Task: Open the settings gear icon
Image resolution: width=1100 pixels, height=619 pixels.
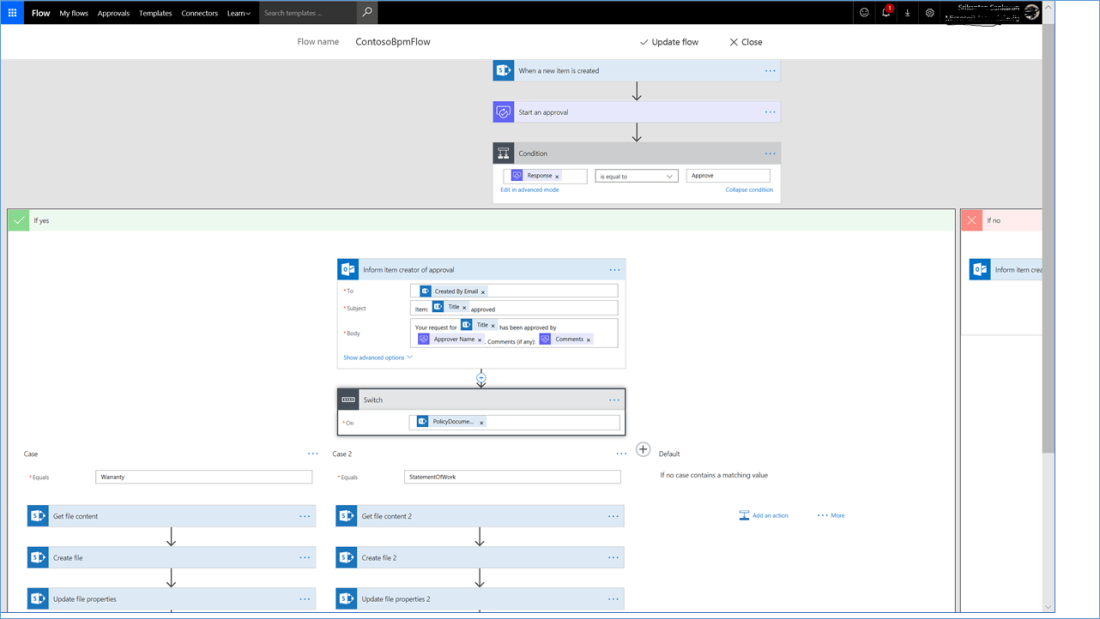Action: pos(929,13)
